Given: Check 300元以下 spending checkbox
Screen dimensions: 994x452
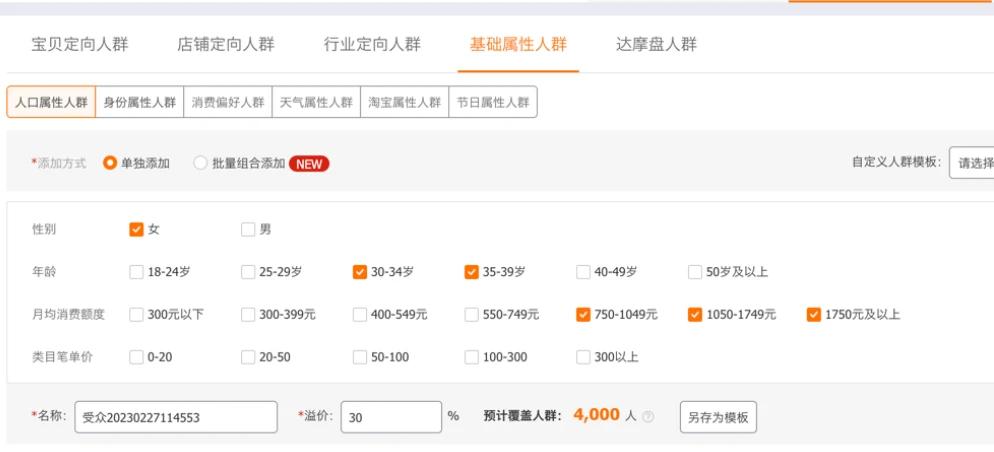Looking at the screenshot, I should [136, 314].
